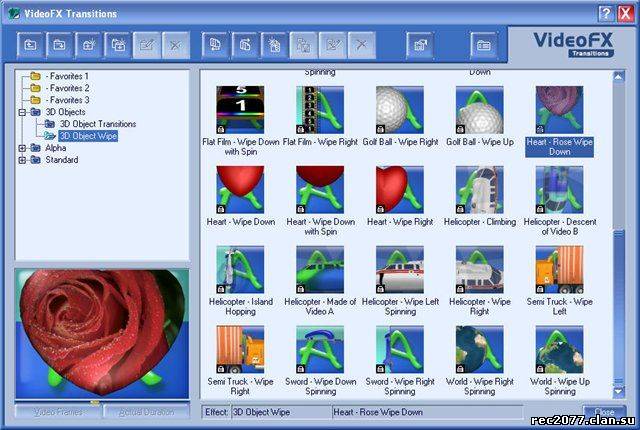This screenshot has width=640, height=430.
Task: Click lock icon on Heart - Wipe Down thumbnail
Action: tap(221, 209)
